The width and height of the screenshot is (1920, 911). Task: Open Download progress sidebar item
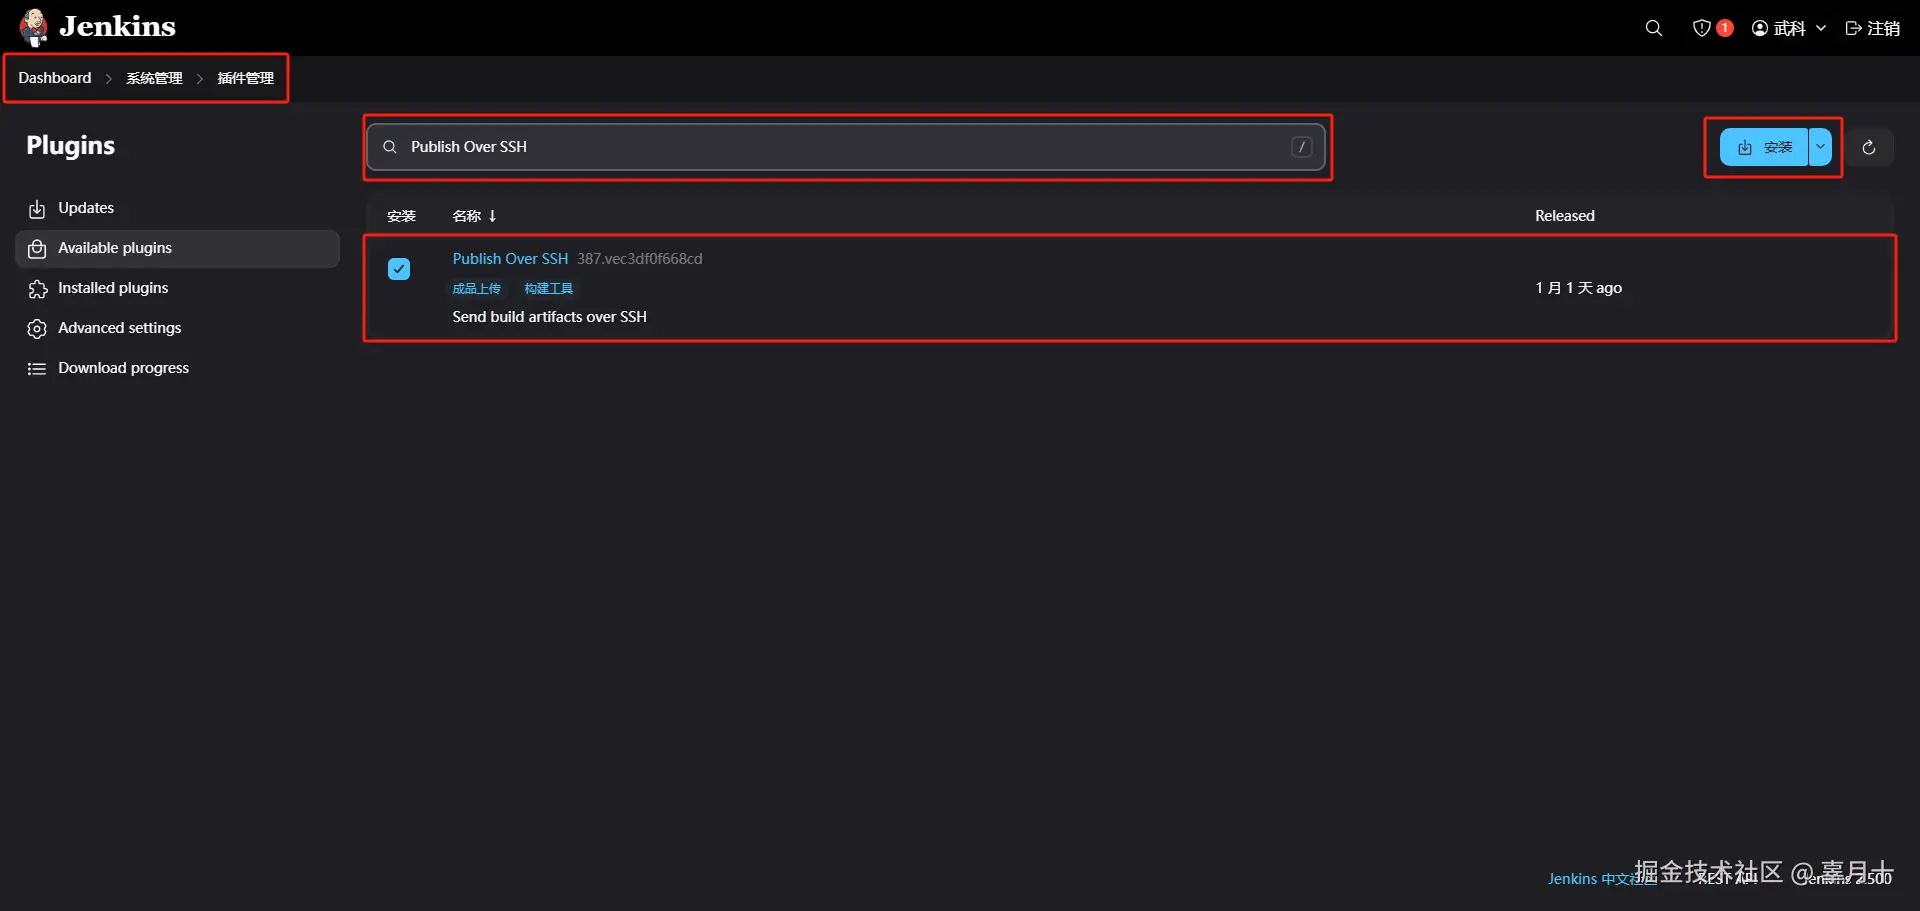point(178,368)
